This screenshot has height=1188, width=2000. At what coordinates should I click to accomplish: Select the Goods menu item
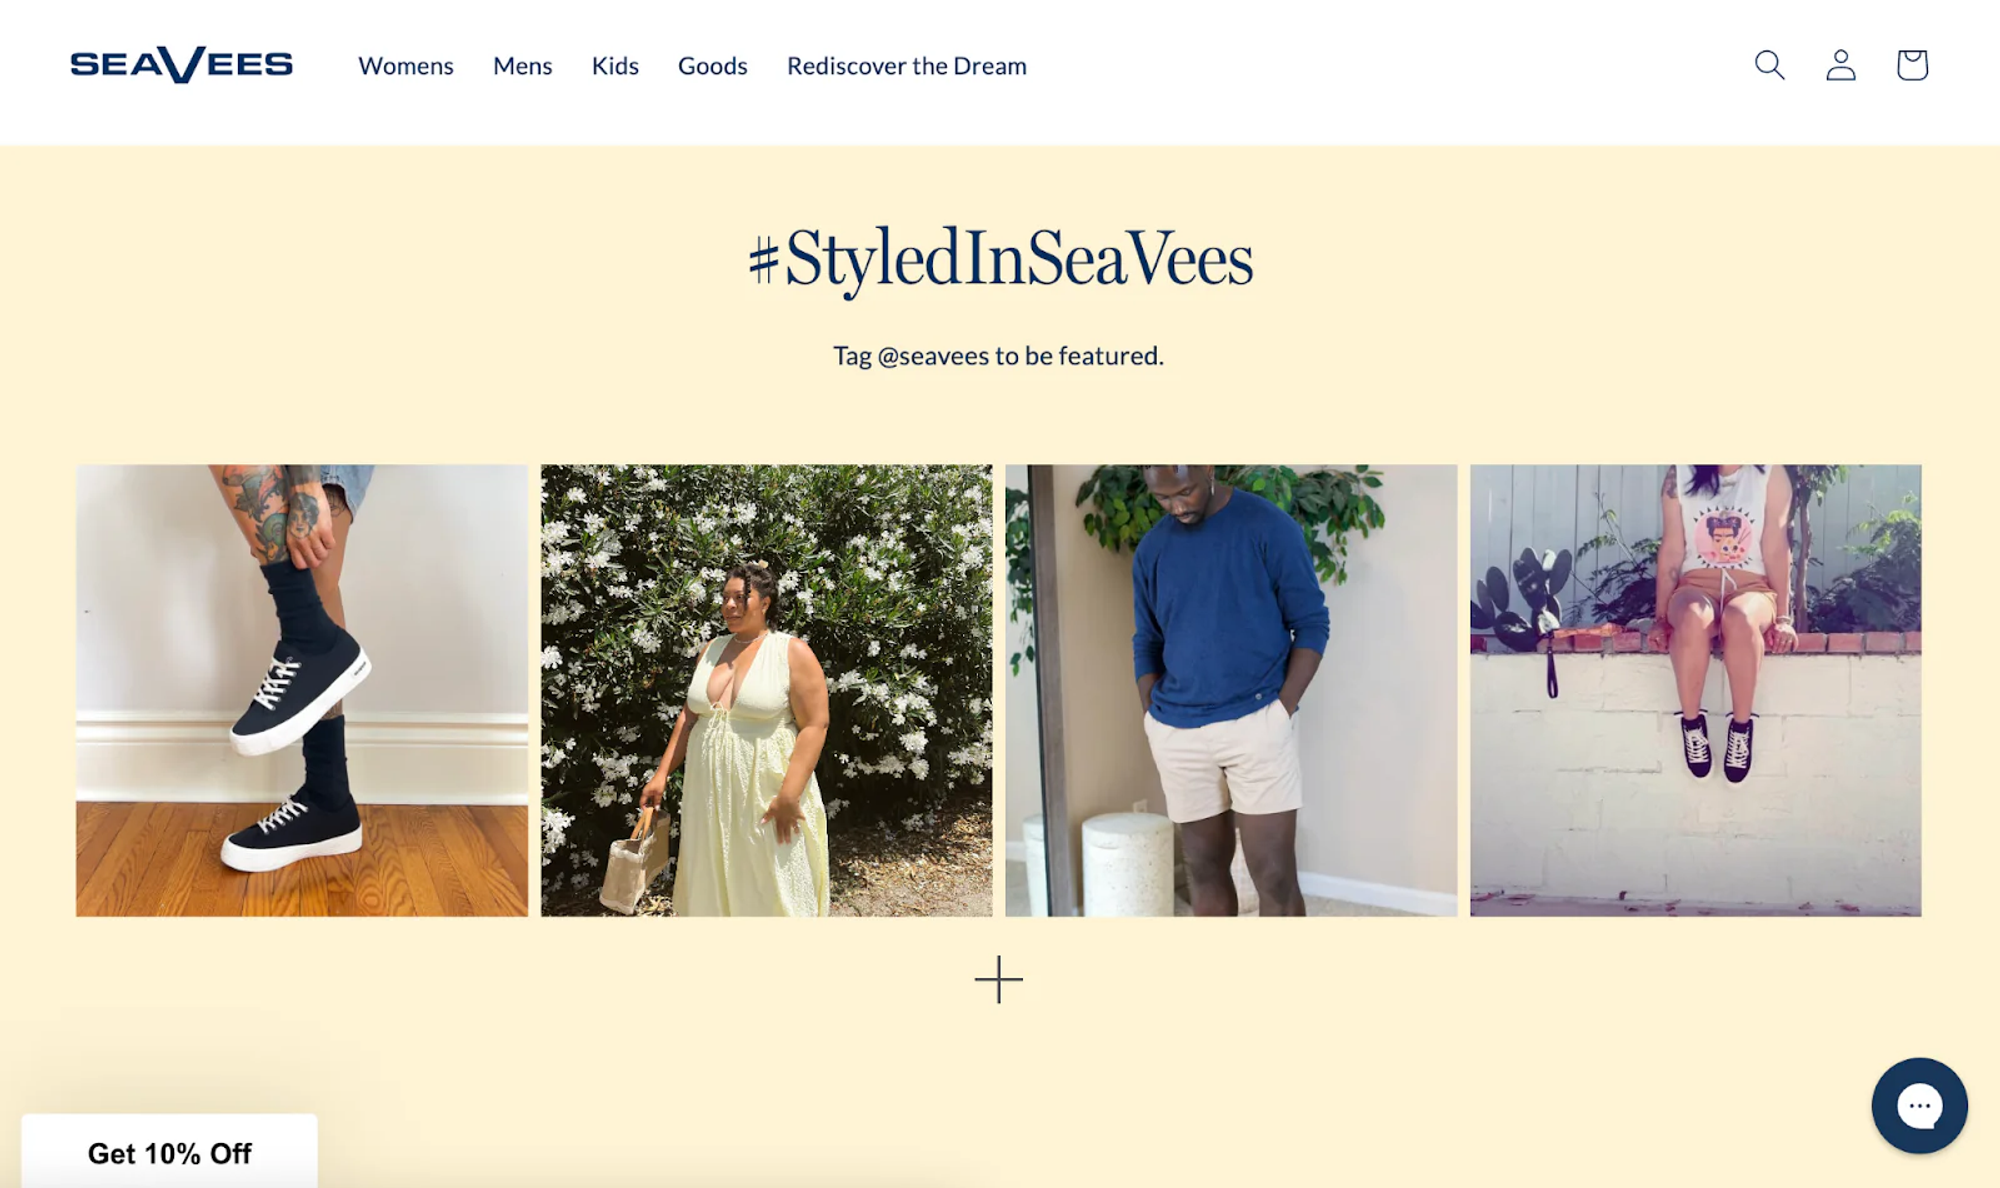click(x=711, y=64)
